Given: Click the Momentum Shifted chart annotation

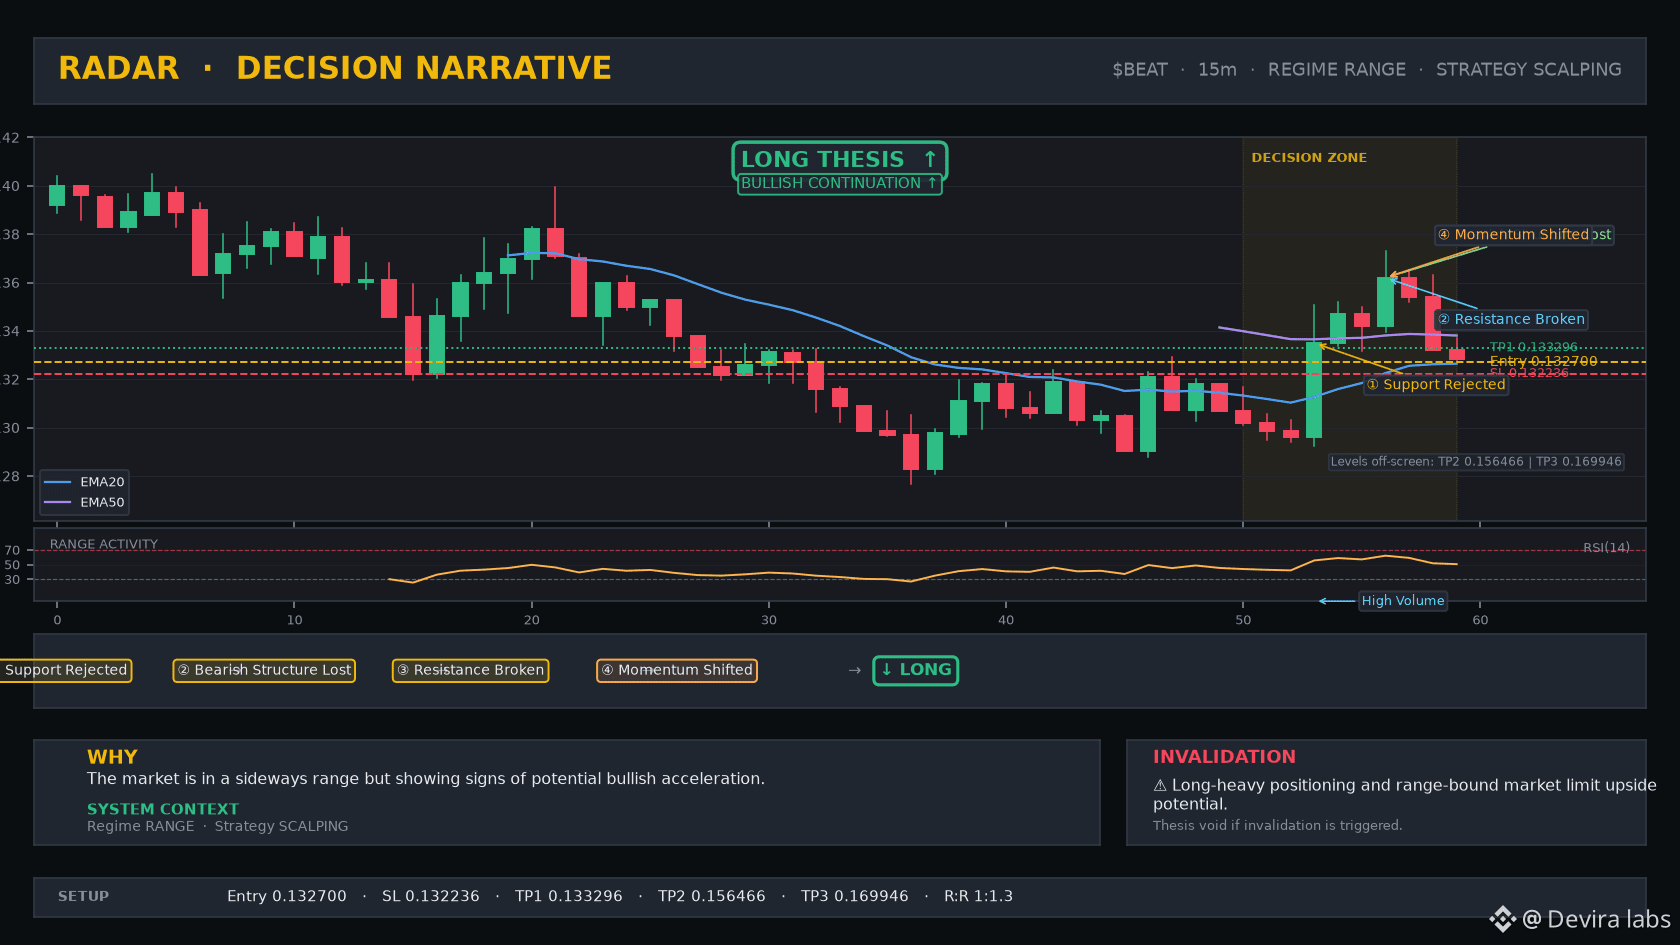Looking at the screenshot, I should (x=1513, y=235).
